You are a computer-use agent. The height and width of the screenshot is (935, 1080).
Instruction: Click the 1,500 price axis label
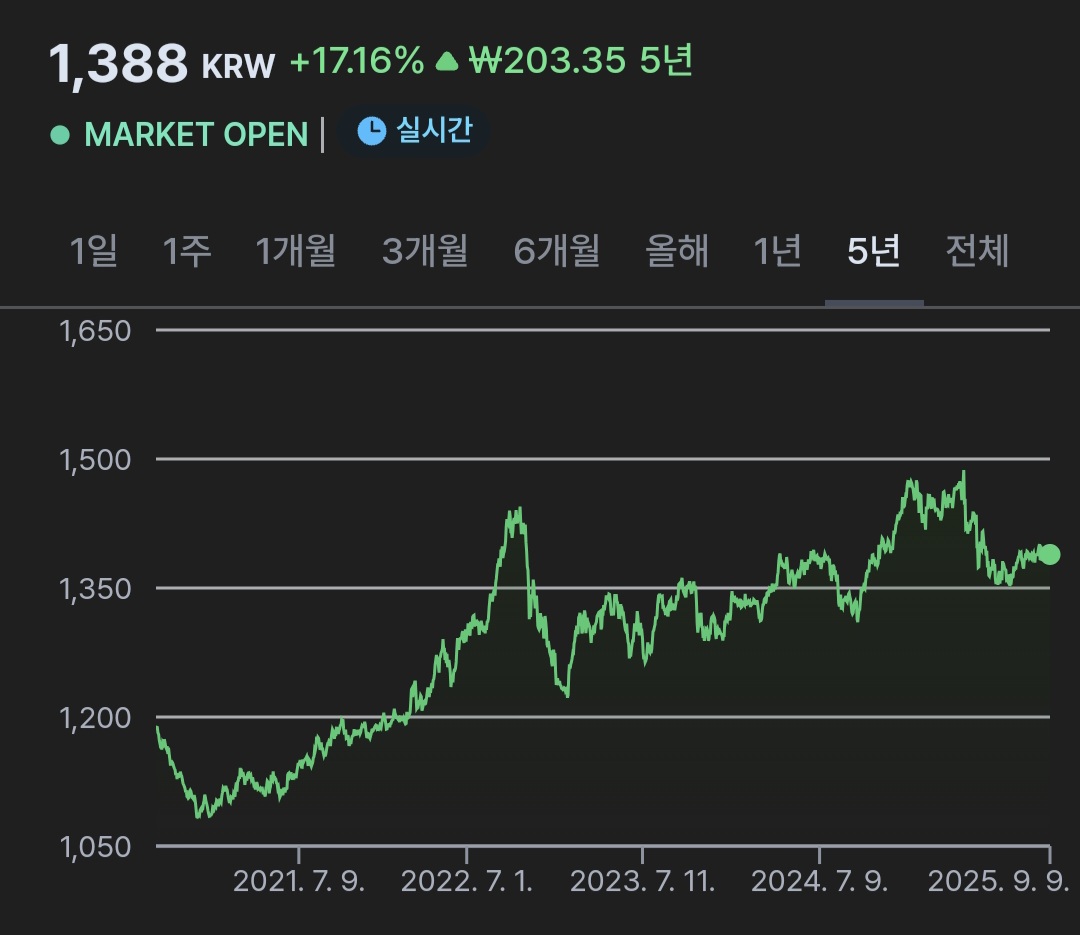[x=96, y=460]
